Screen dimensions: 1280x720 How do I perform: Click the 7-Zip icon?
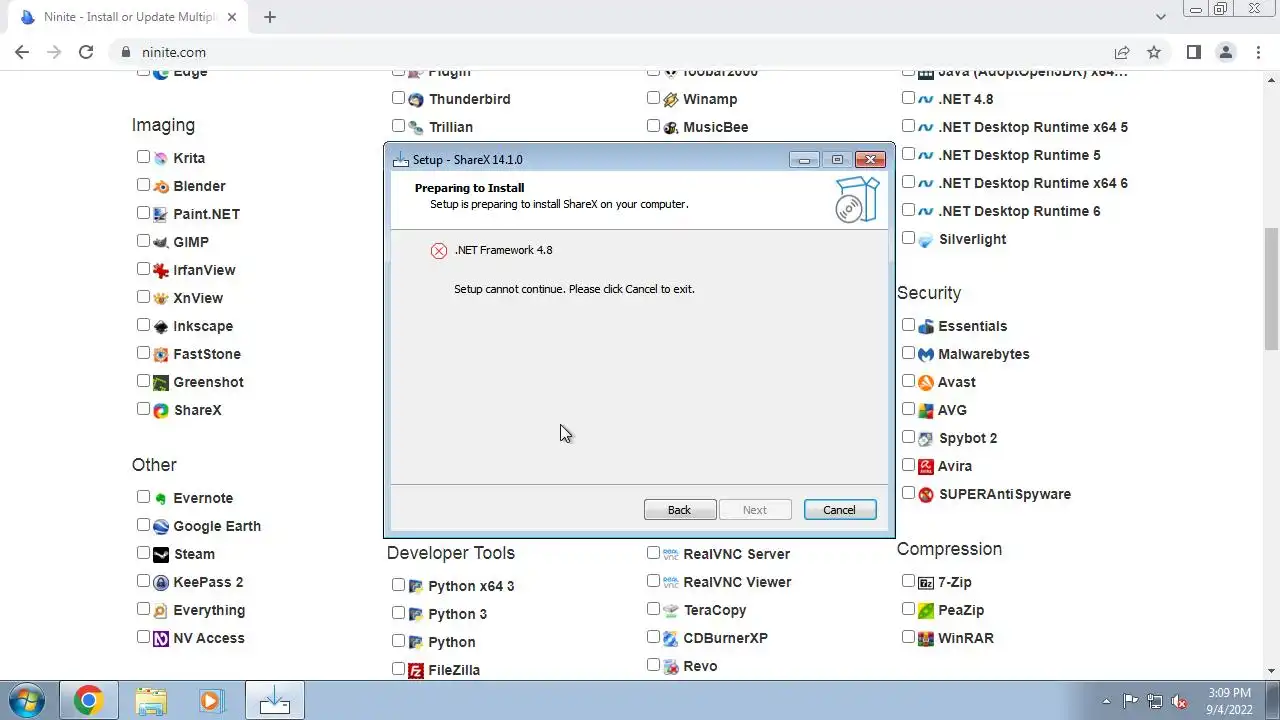(x=926, y=582)
